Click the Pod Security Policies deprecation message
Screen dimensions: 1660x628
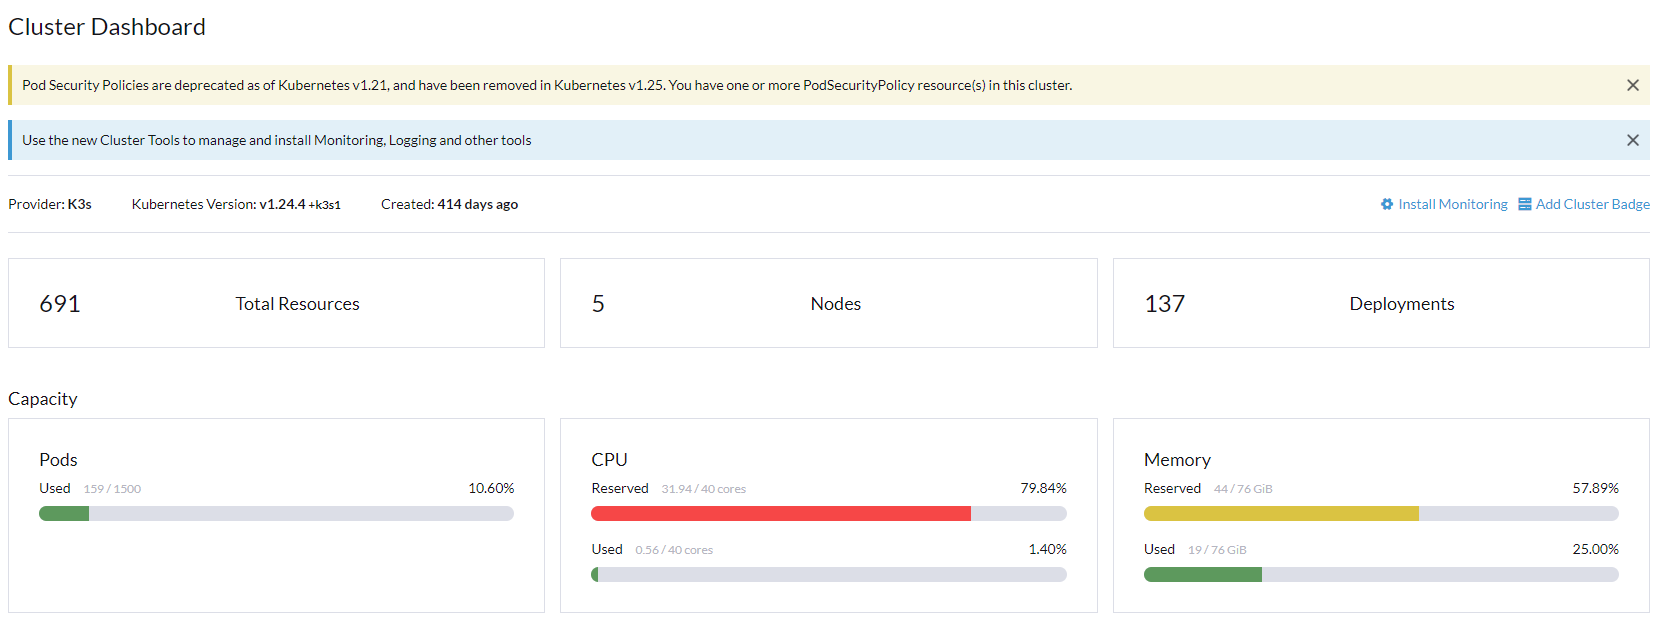click(x=547, y=85)
